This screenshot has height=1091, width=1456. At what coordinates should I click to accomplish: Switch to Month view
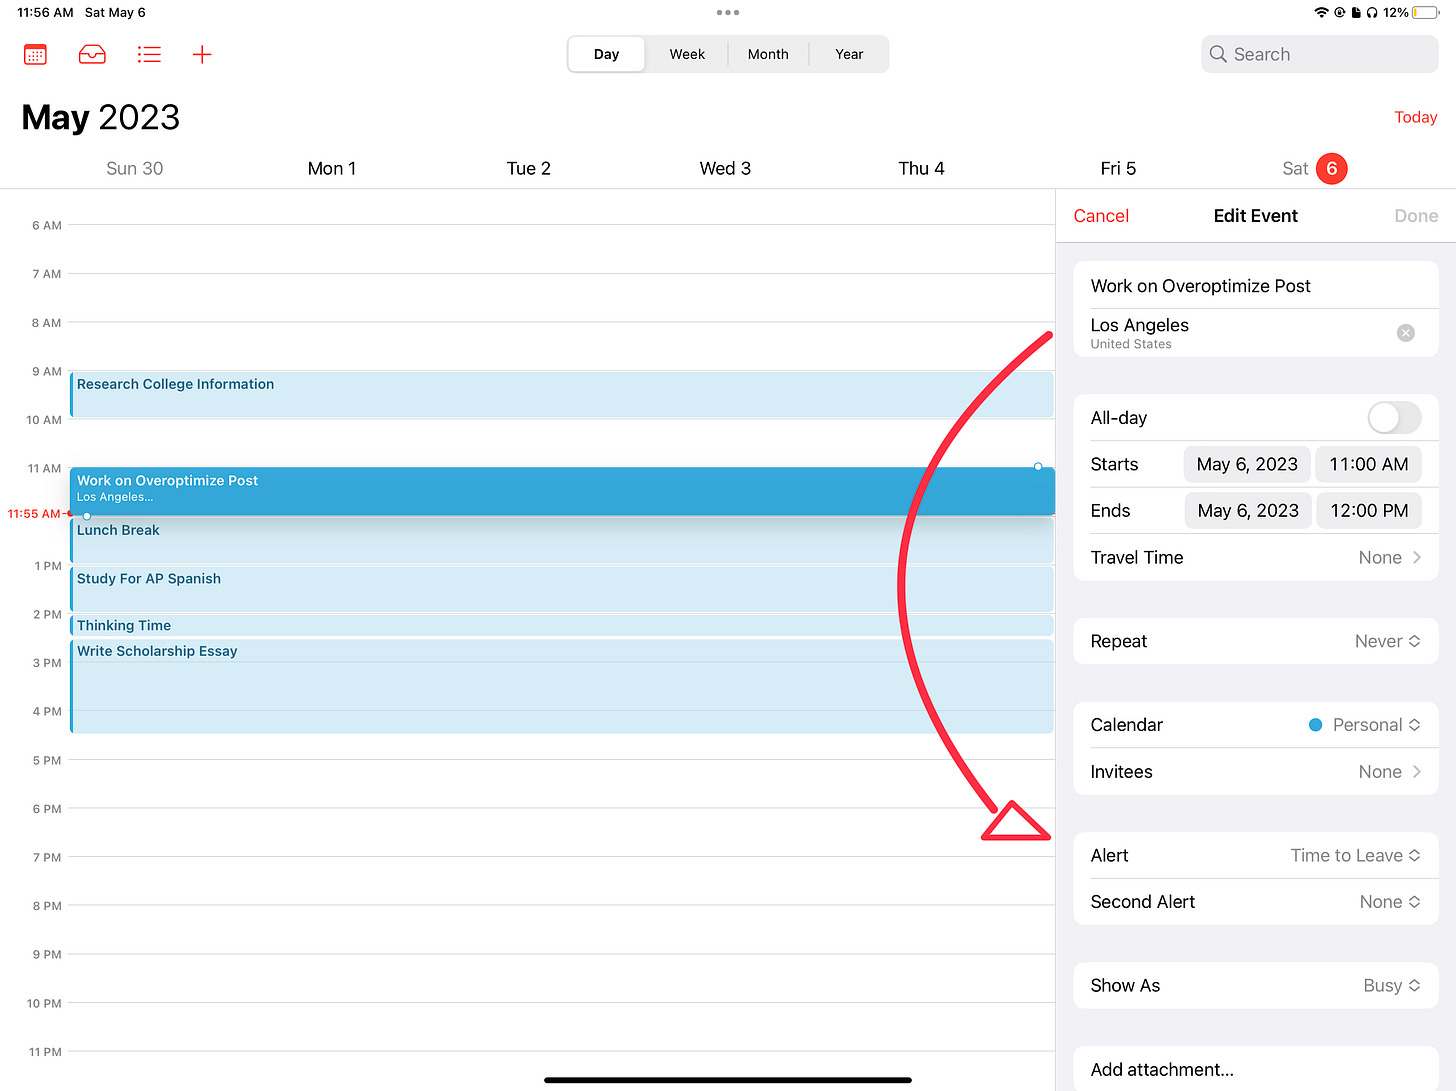coord(768,54)
